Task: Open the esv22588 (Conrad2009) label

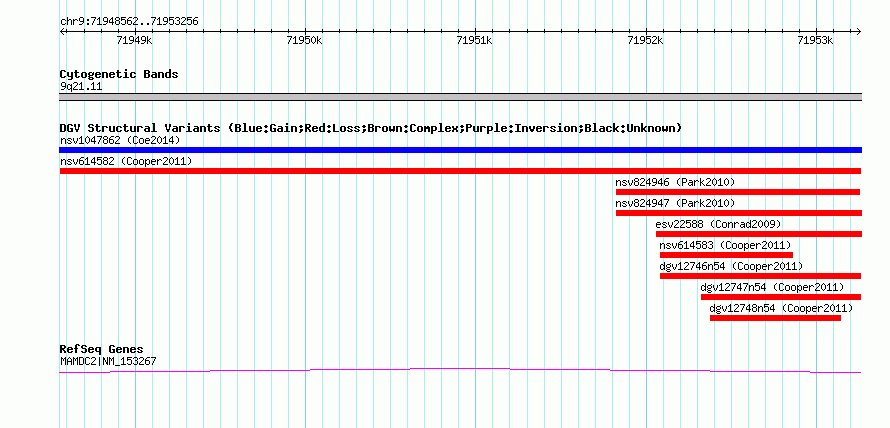Action: 719,224
